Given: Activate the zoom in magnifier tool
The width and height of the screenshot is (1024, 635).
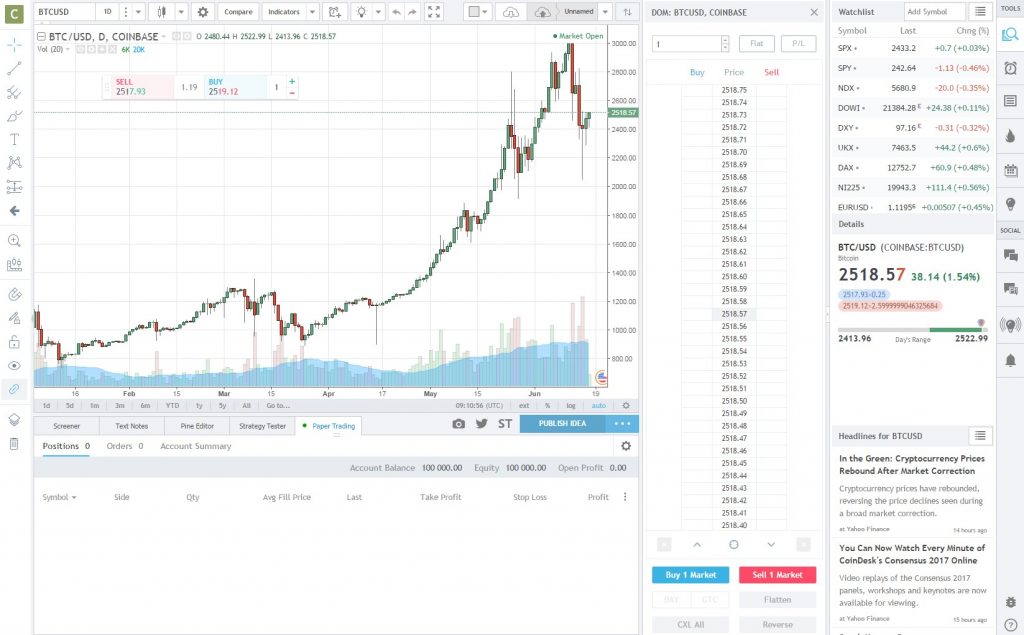Looking at the screenshot, I should pos(14,240).
